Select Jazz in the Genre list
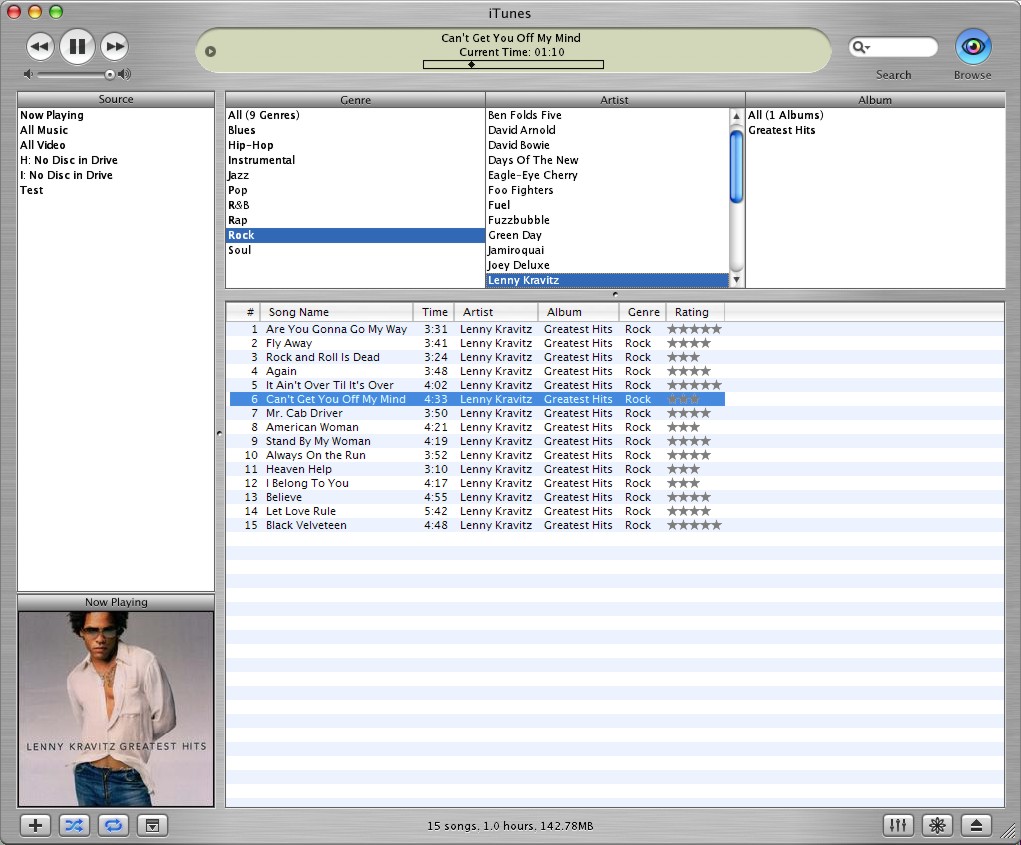Screen dimensions: 1021x845 (x=239, y=175)
